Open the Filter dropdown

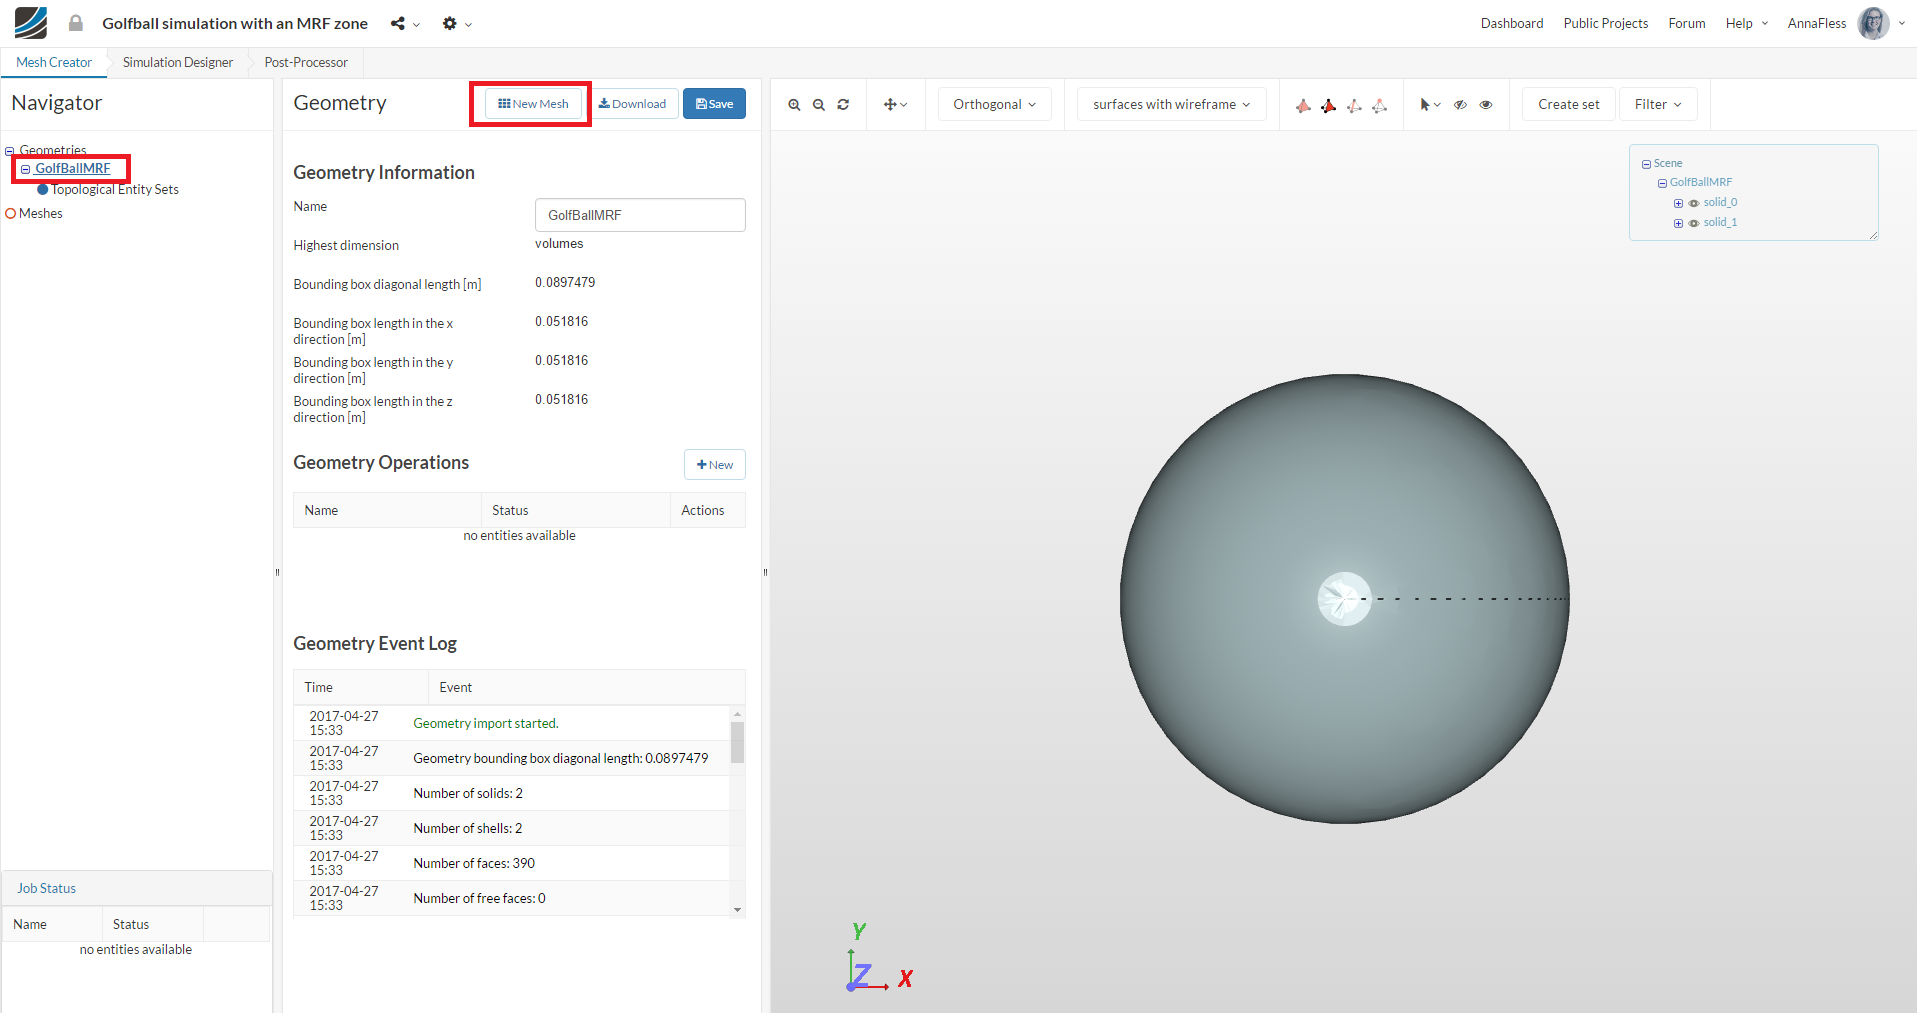1657,104
